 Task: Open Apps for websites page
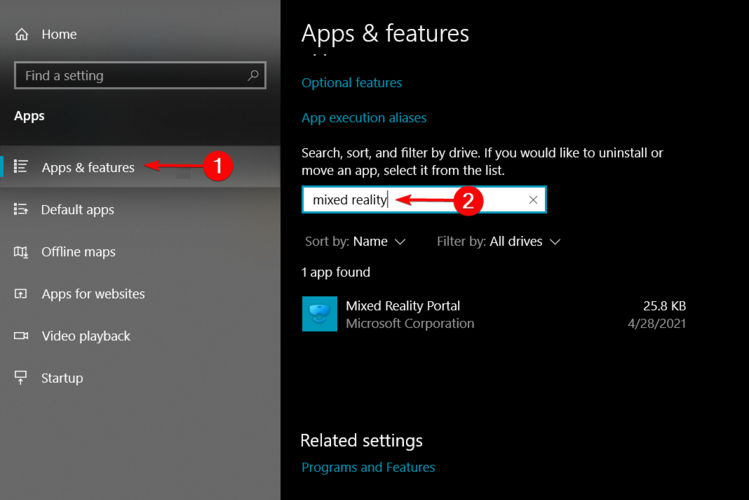(x=140, y=294)
